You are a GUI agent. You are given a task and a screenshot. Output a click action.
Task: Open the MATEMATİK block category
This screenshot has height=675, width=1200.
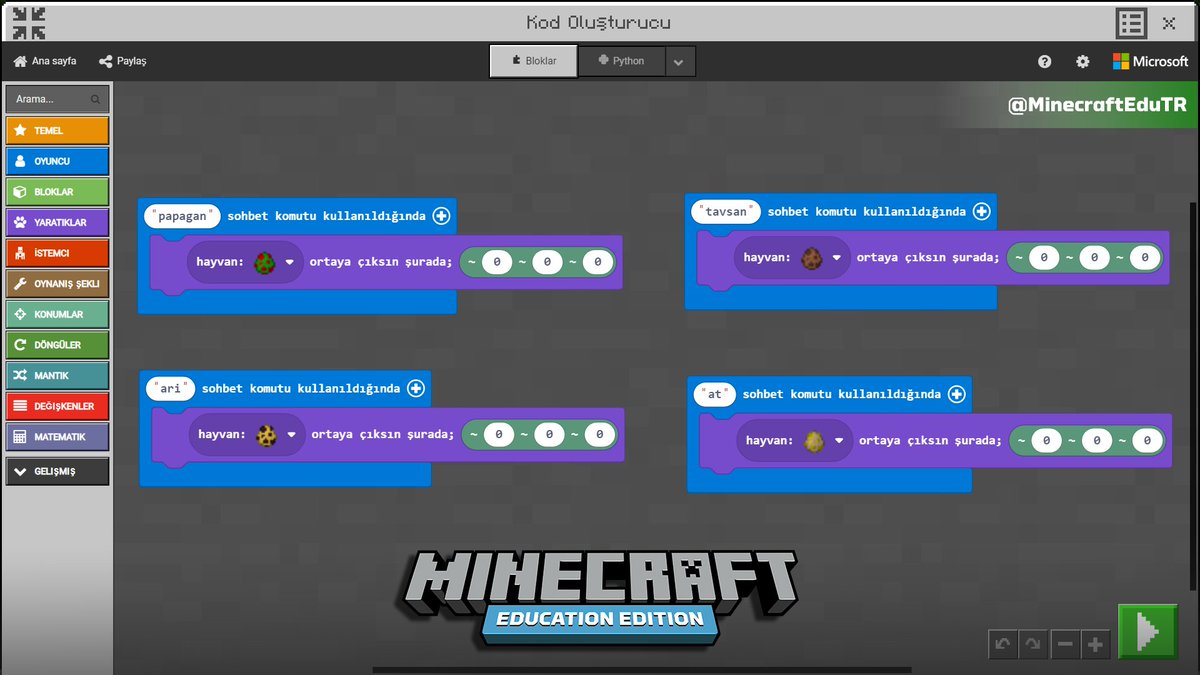coord(57,437)
